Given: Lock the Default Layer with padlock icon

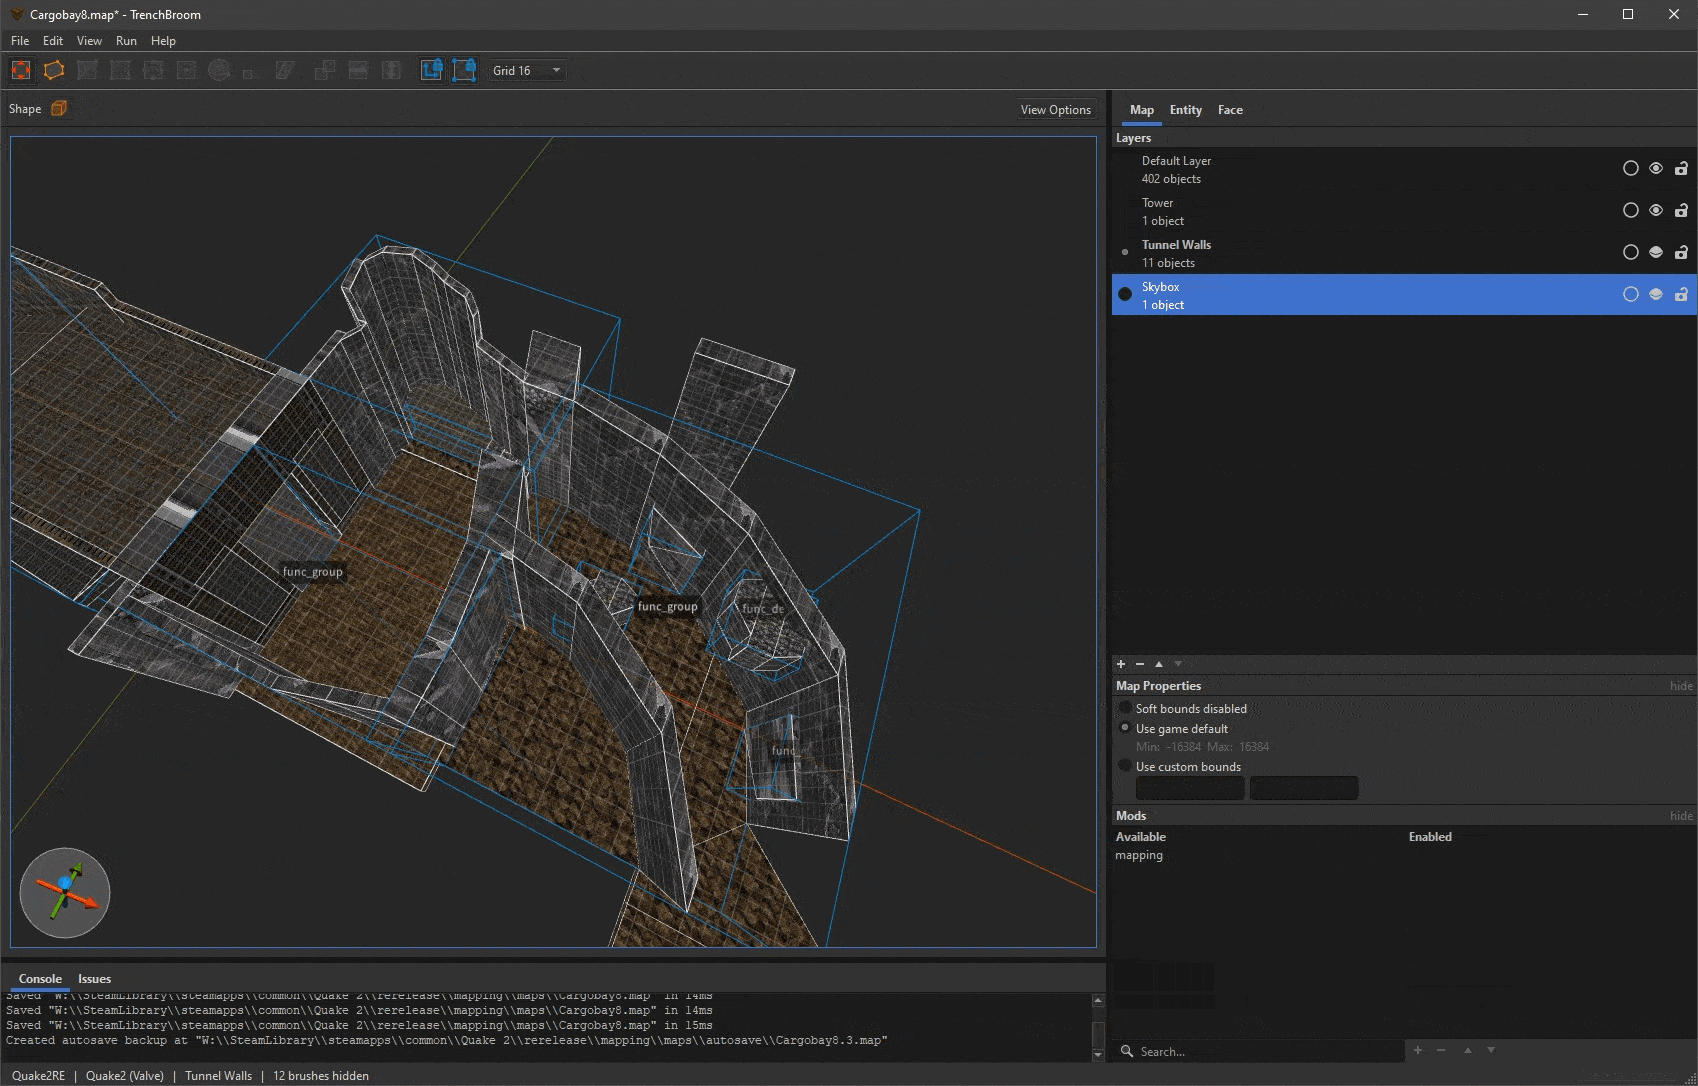Looking at the screenshot, I should (x=1681, y=168).
